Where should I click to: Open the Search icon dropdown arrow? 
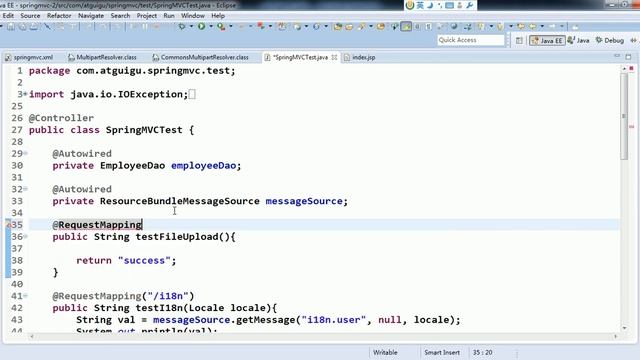coord(371,27)
